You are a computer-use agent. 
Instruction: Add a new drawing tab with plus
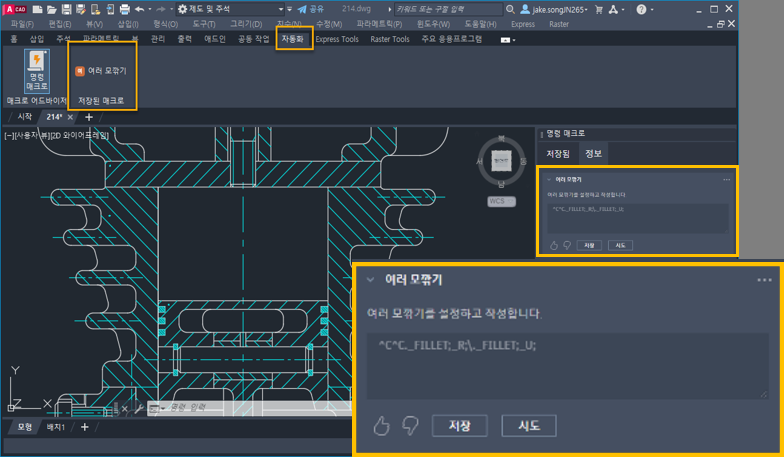pyautogui.click(x=88, y=117)
